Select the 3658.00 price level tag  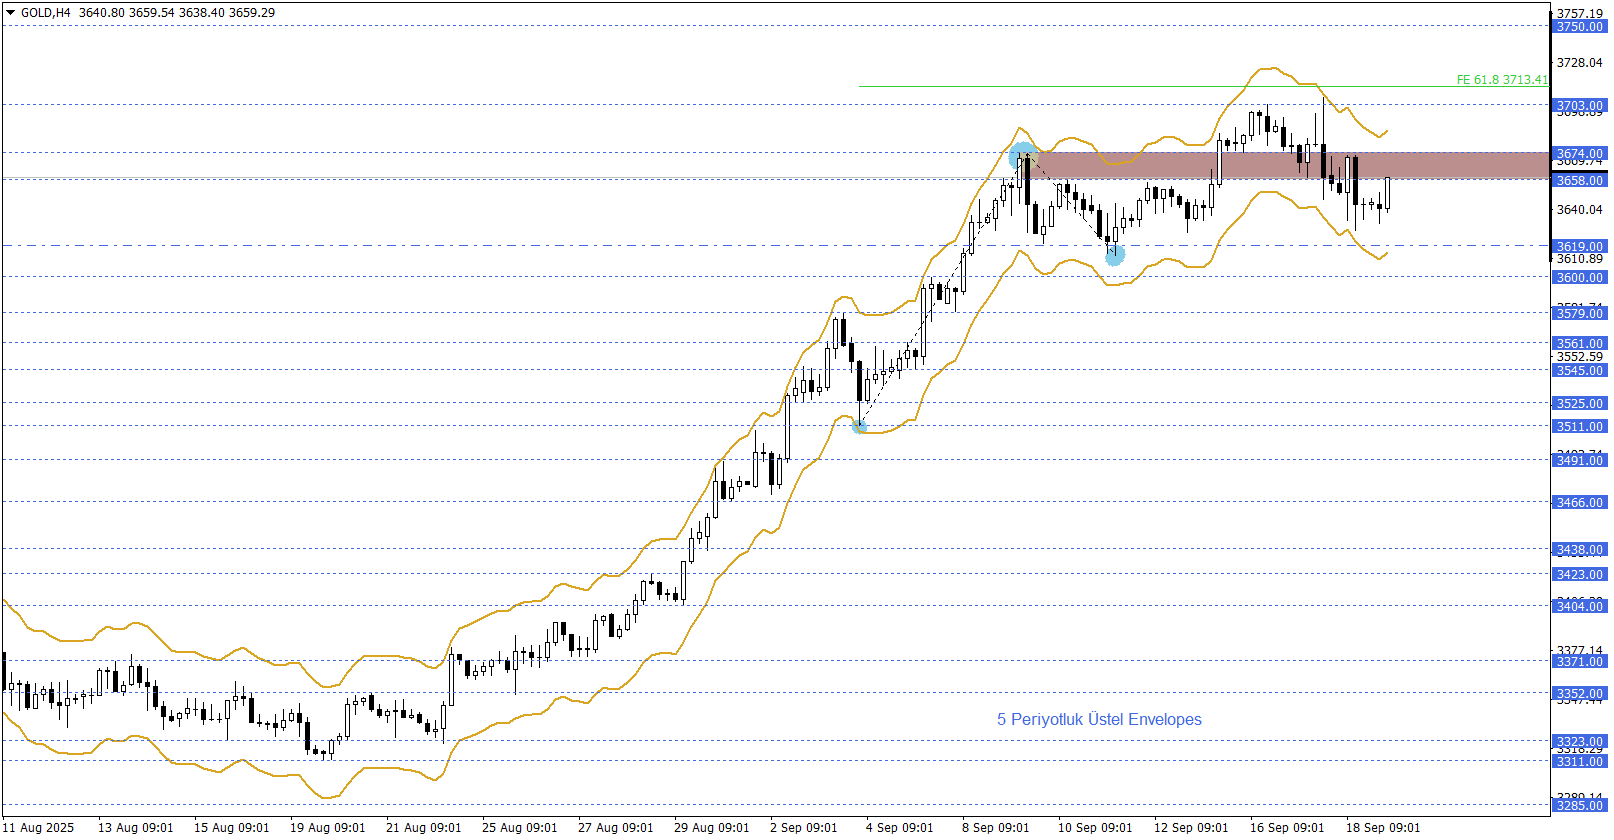pos(1579,181)
